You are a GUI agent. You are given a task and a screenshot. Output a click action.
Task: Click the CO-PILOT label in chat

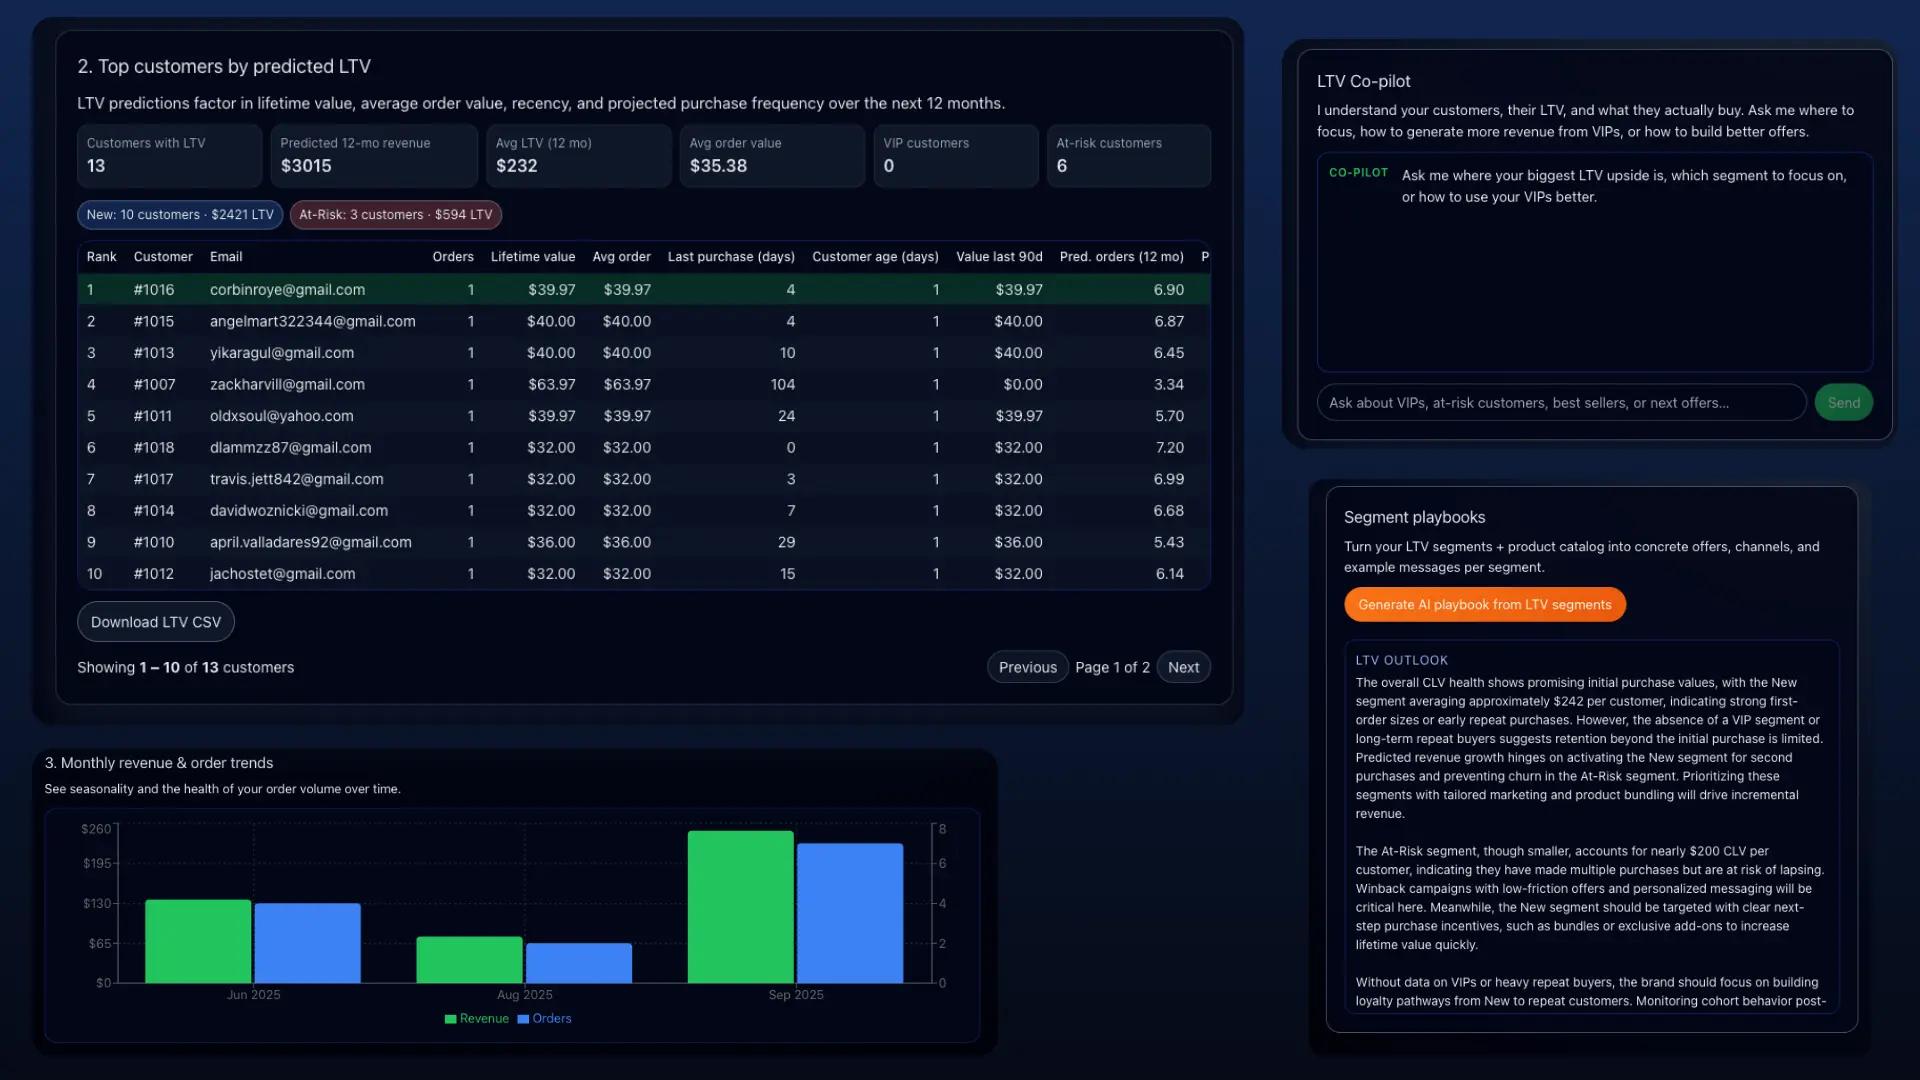[1358, 173]
